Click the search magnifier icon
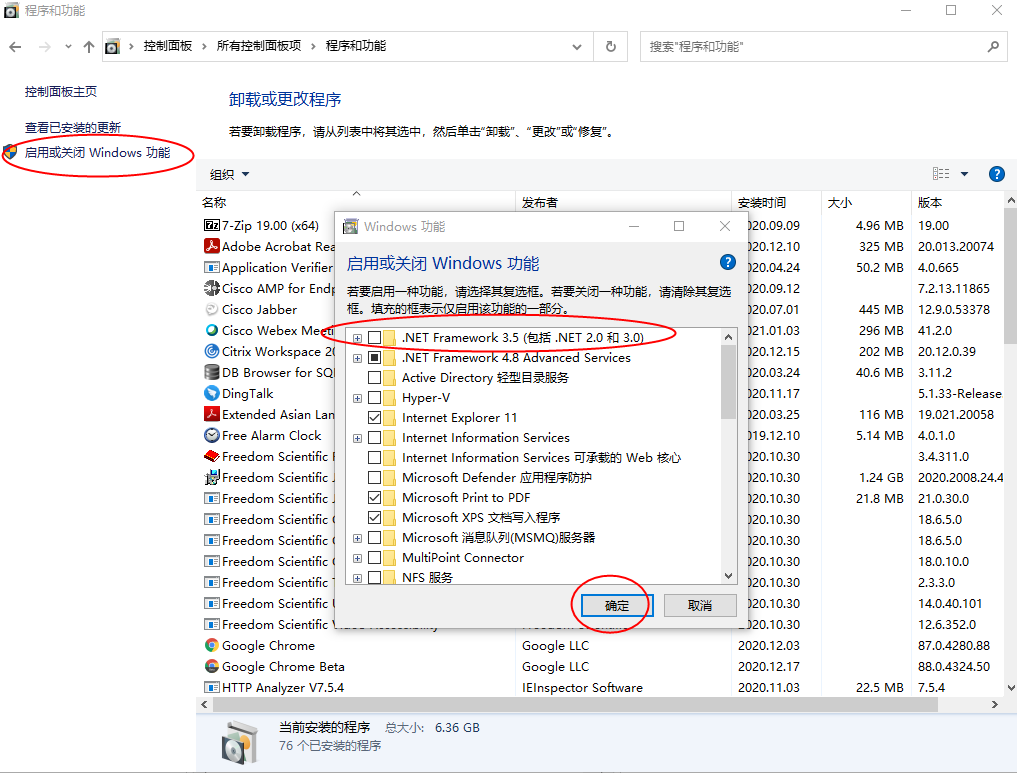This screenshot has width=1017, height=773. pyautogui.click(x=993, y=47)
